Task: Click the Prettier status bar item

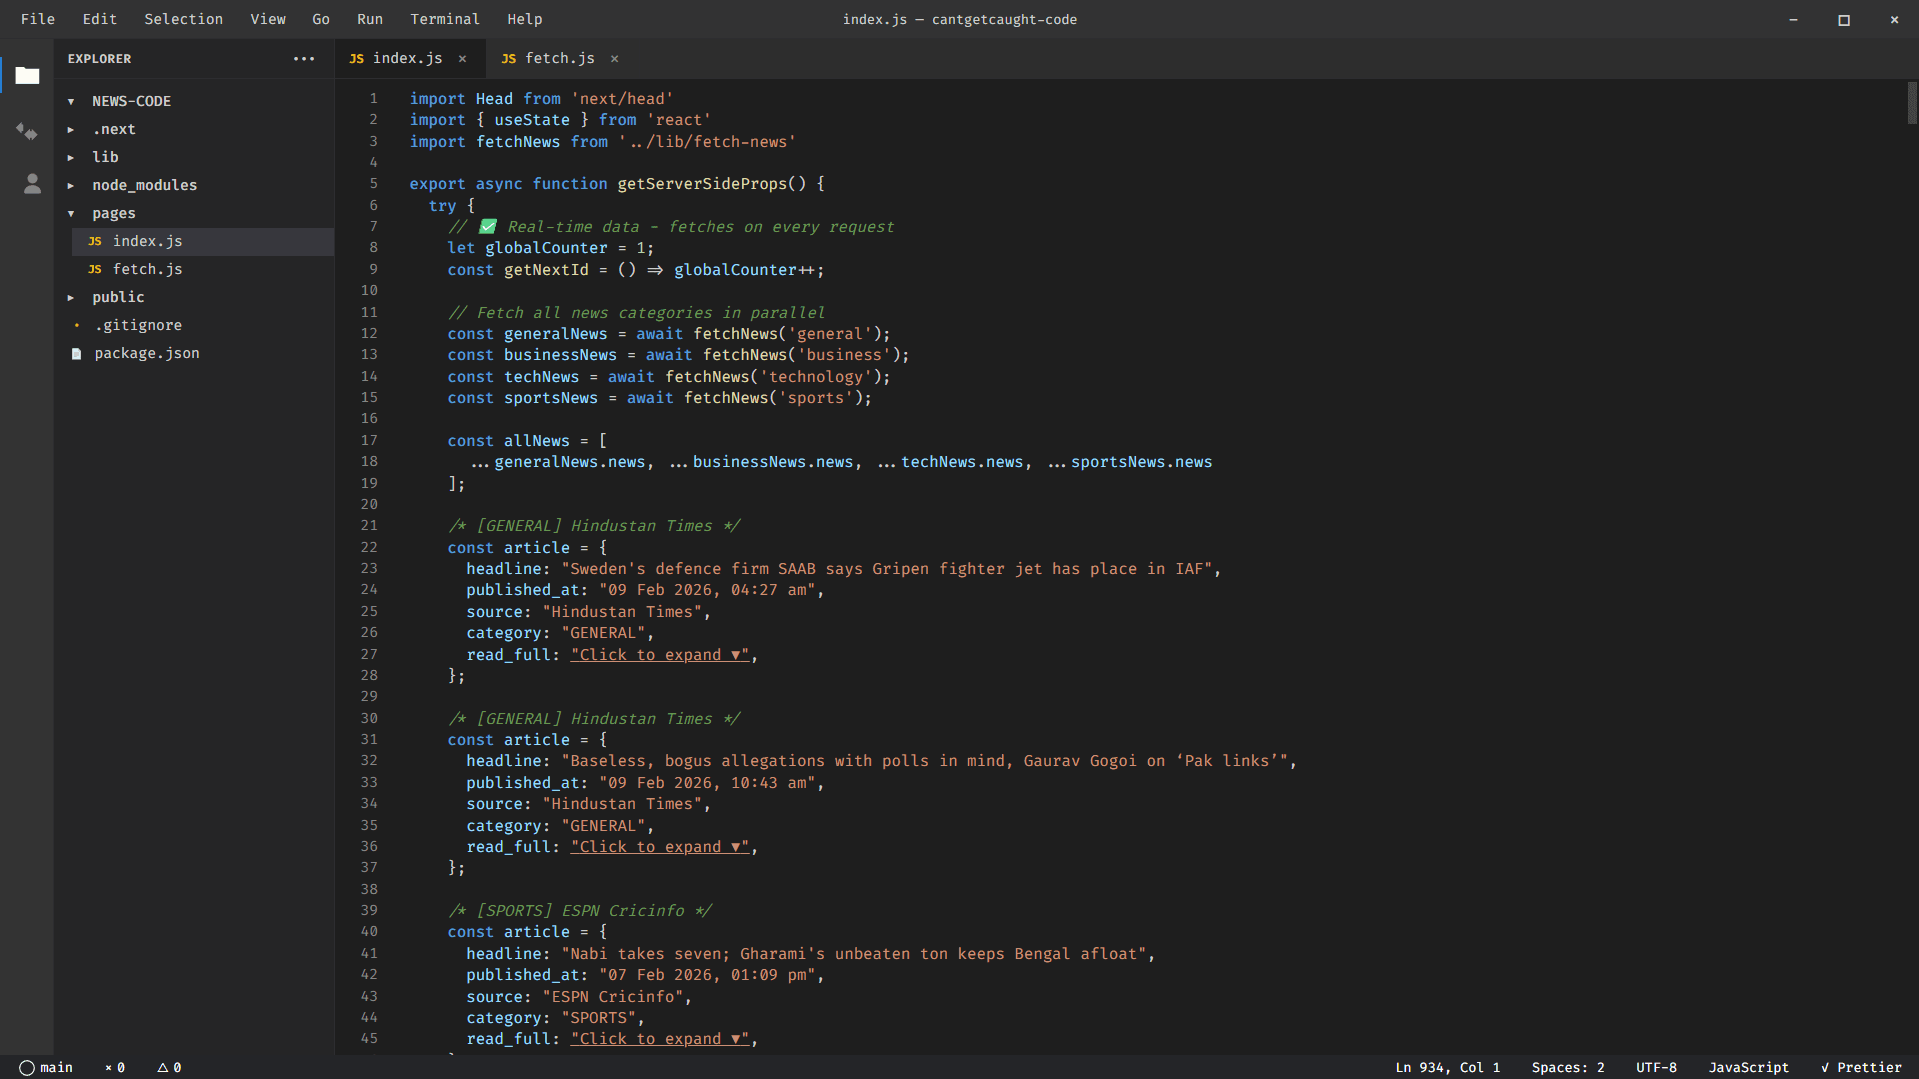Action: [x=1861, y=1067]
